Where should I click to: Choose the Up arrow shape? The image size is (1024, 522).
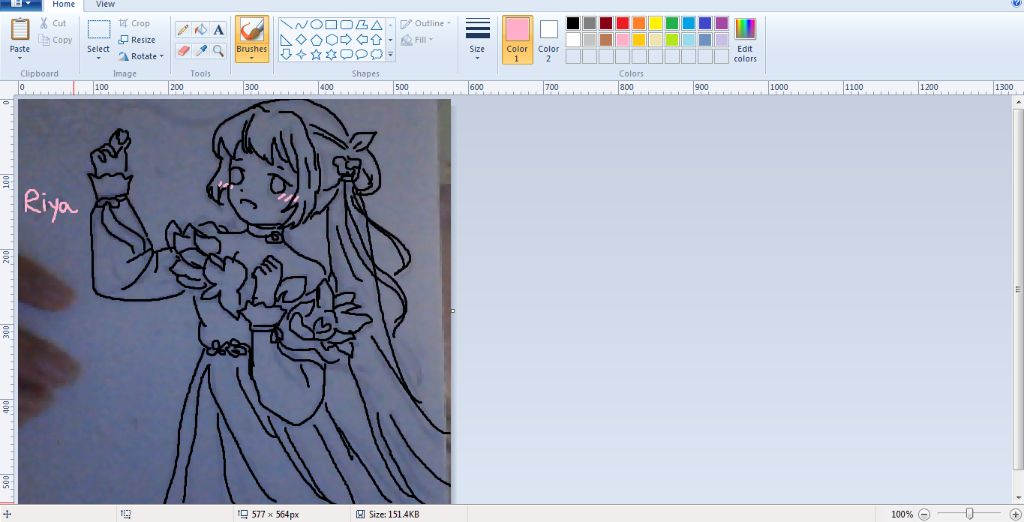[376, 40]
